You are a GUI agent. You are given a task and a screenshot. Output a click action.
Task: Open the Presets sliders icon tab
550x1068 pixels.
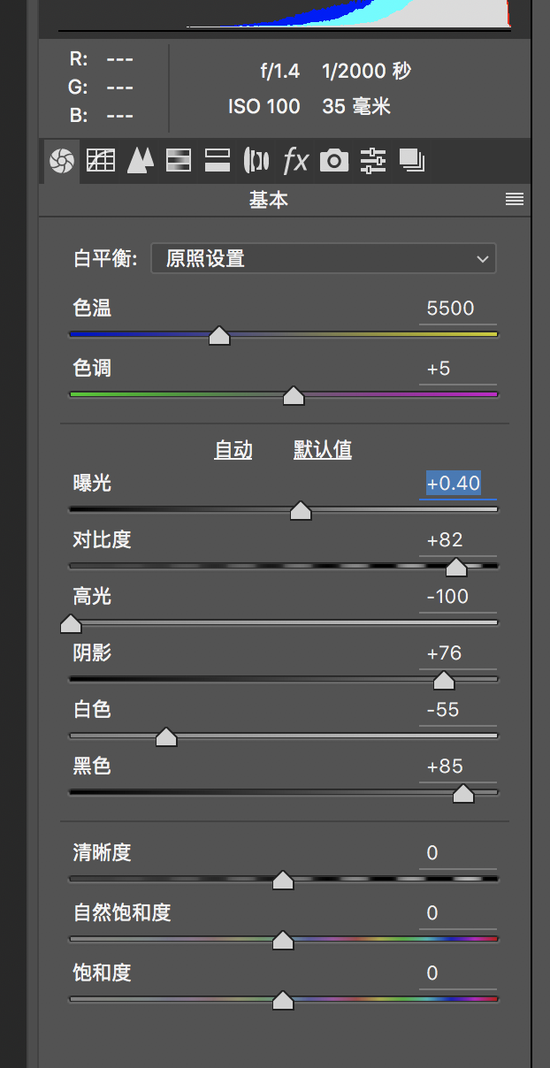[x=373, y=161]
